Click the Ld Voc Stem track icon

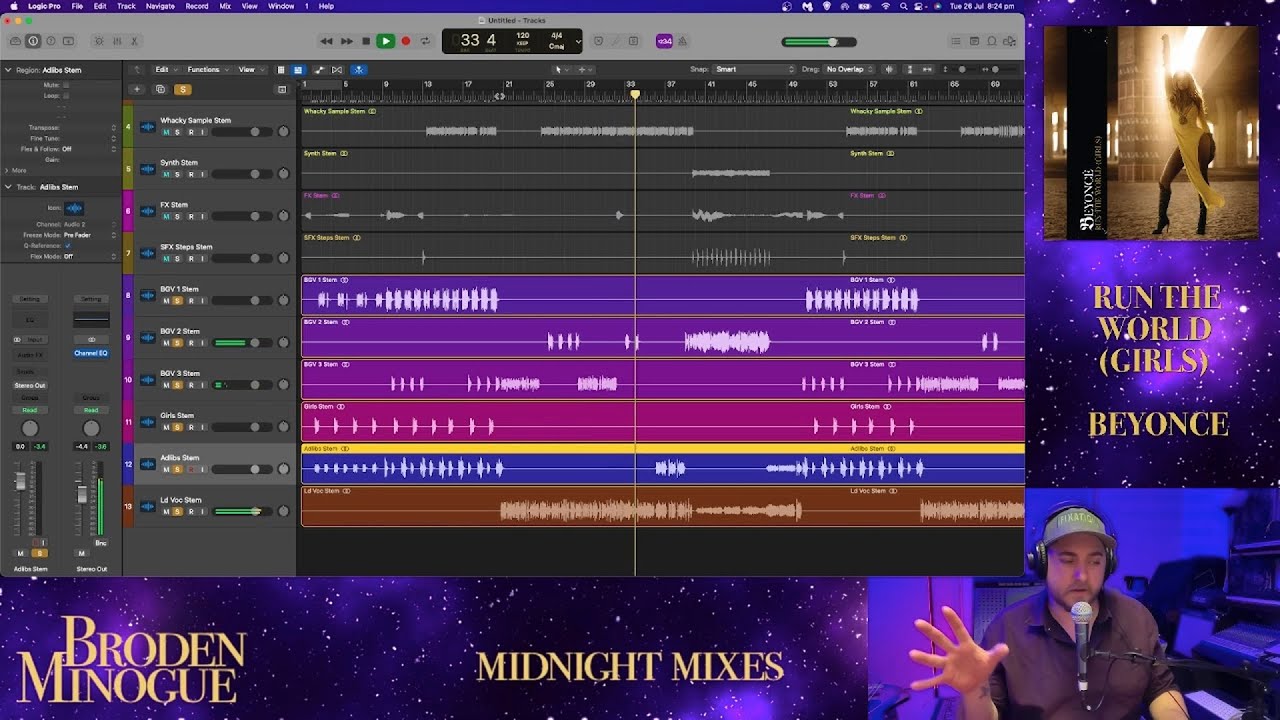148,507
